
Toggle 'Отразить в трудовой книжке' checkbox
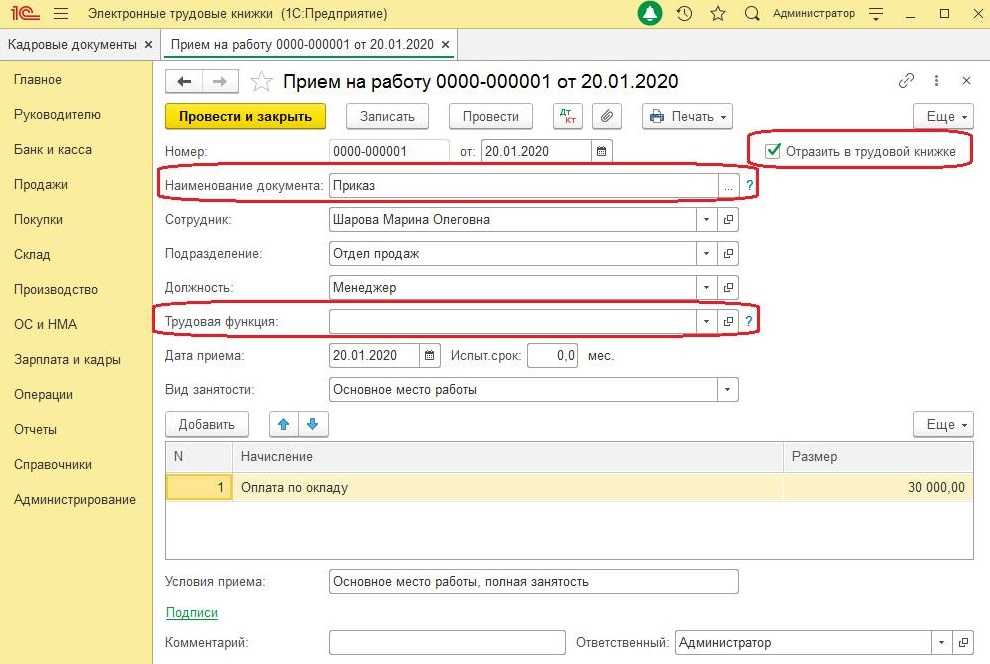(x=772, y=151)
